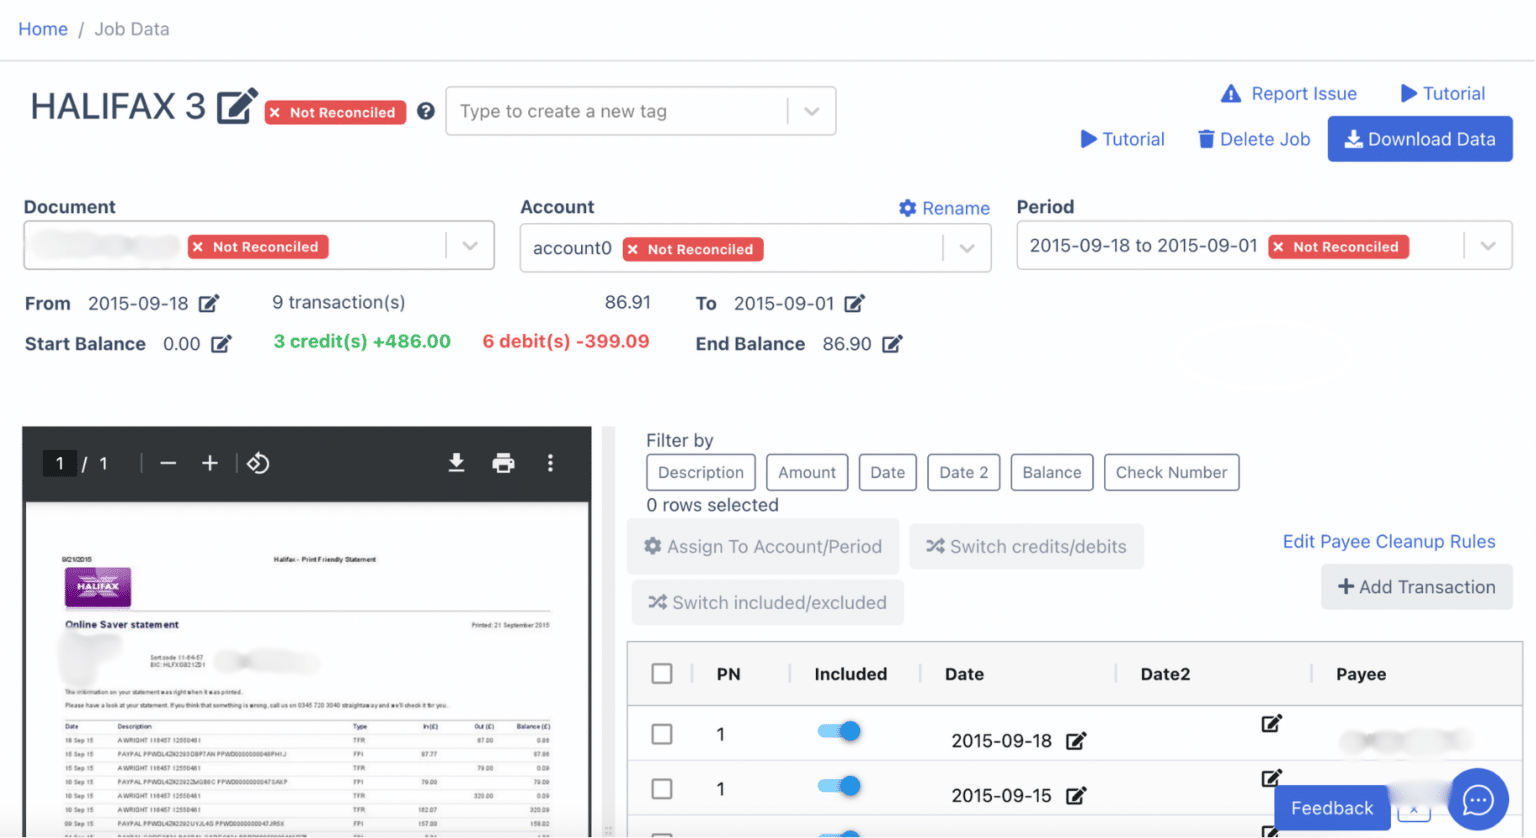1536x838 pixels.
Task: Open the Account account0 dropdown
Action: pyautogui.click(x=967, y=248)
